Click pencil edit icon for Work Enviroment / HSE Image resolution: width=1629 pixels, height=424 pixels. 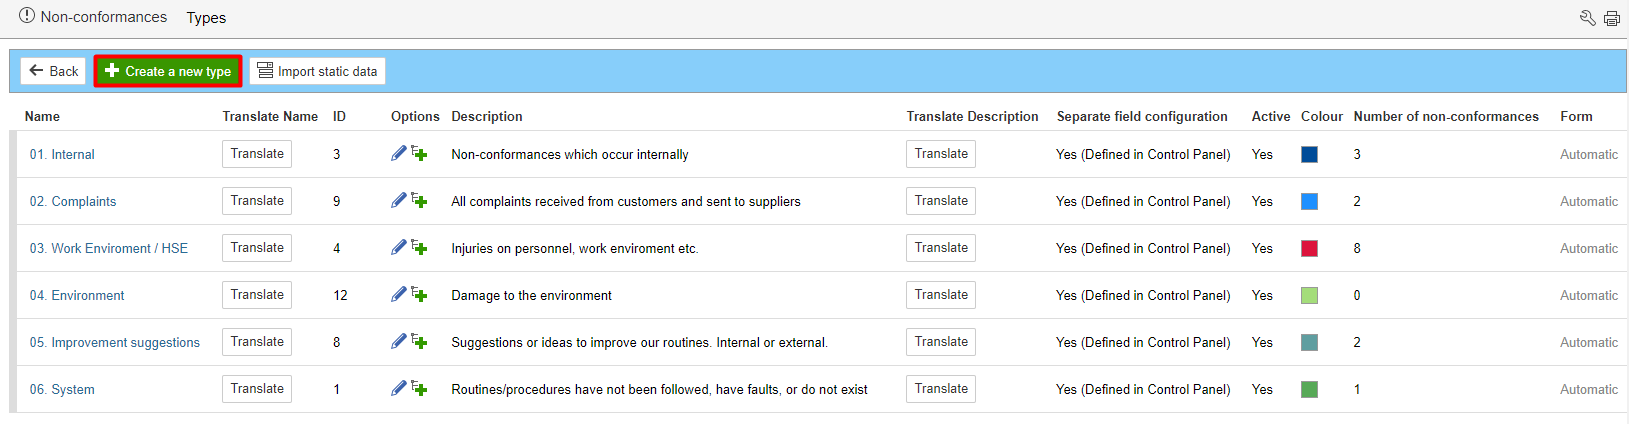coord(398,248)
